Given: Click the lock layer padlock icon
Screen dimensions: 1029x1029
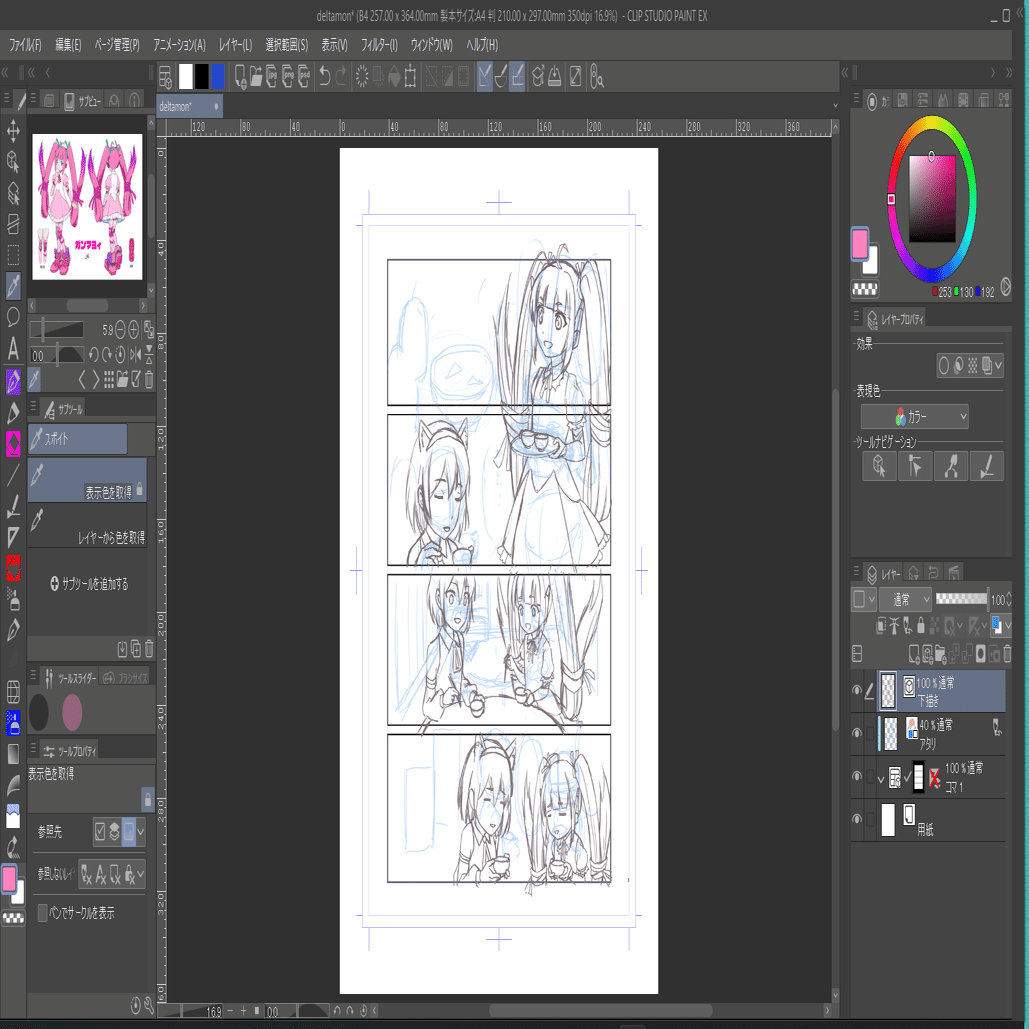Looking at the screenshot, I should 920,625.
